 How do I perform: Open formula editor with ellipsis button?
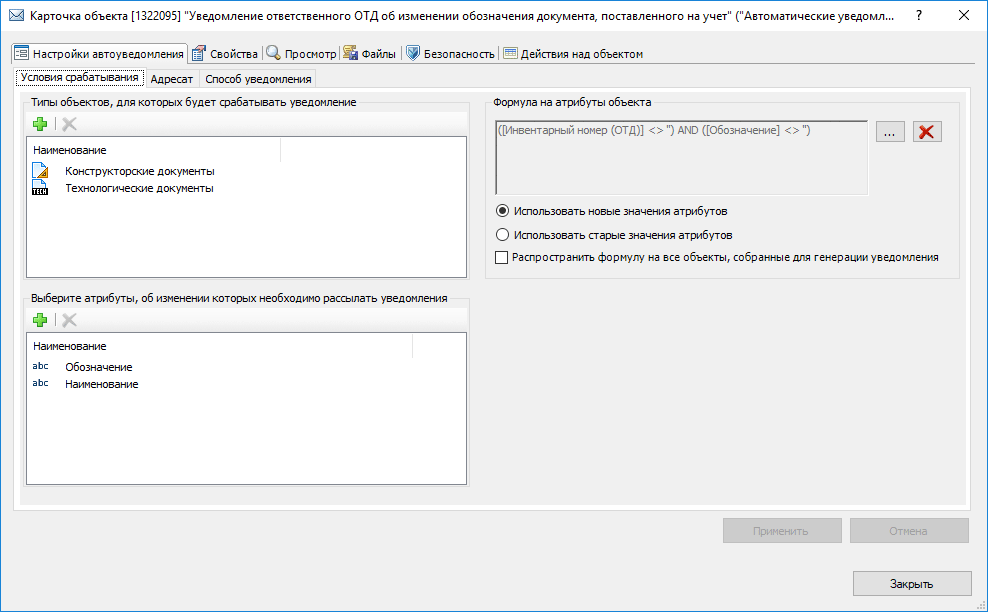point(890,132)
